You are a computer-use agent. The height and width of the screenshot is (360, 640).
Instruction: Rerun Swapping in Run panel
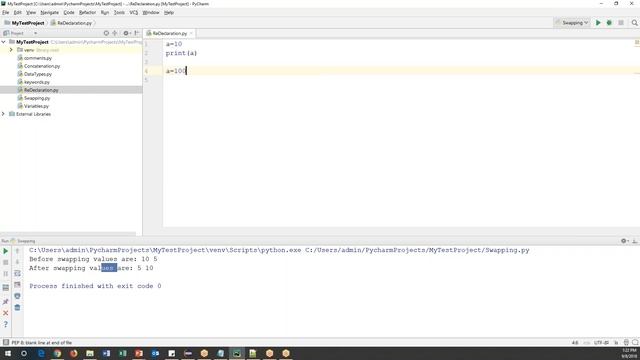pos(6,251)
